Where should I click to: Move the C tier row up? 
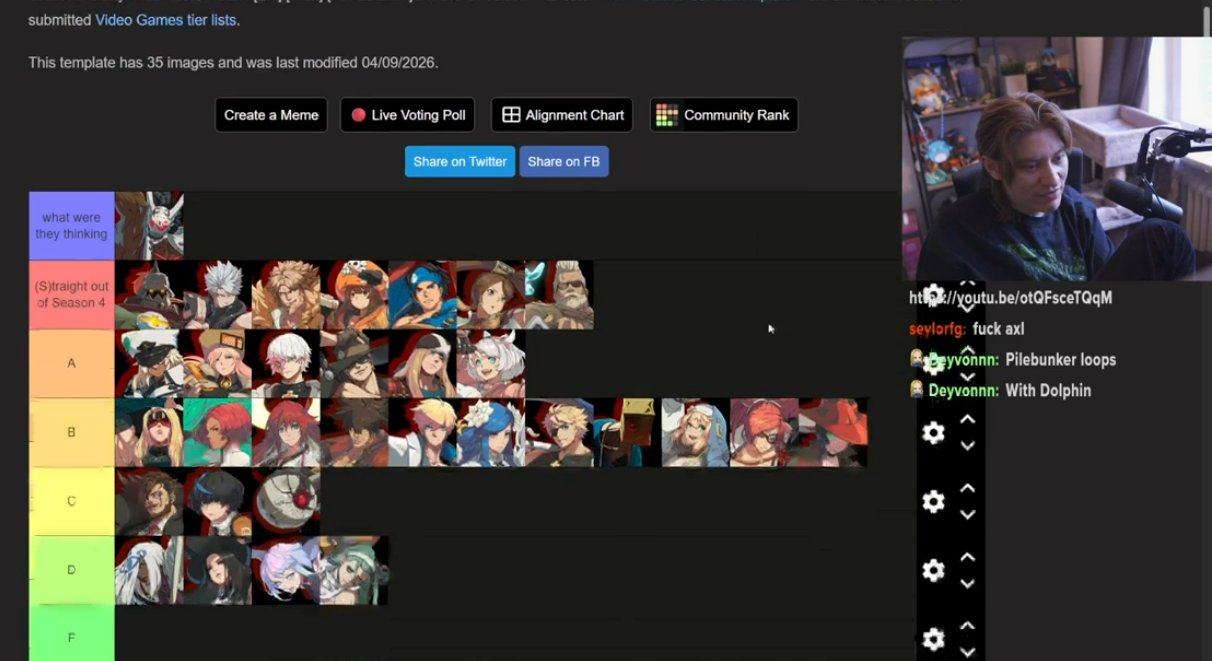[967, 489]
